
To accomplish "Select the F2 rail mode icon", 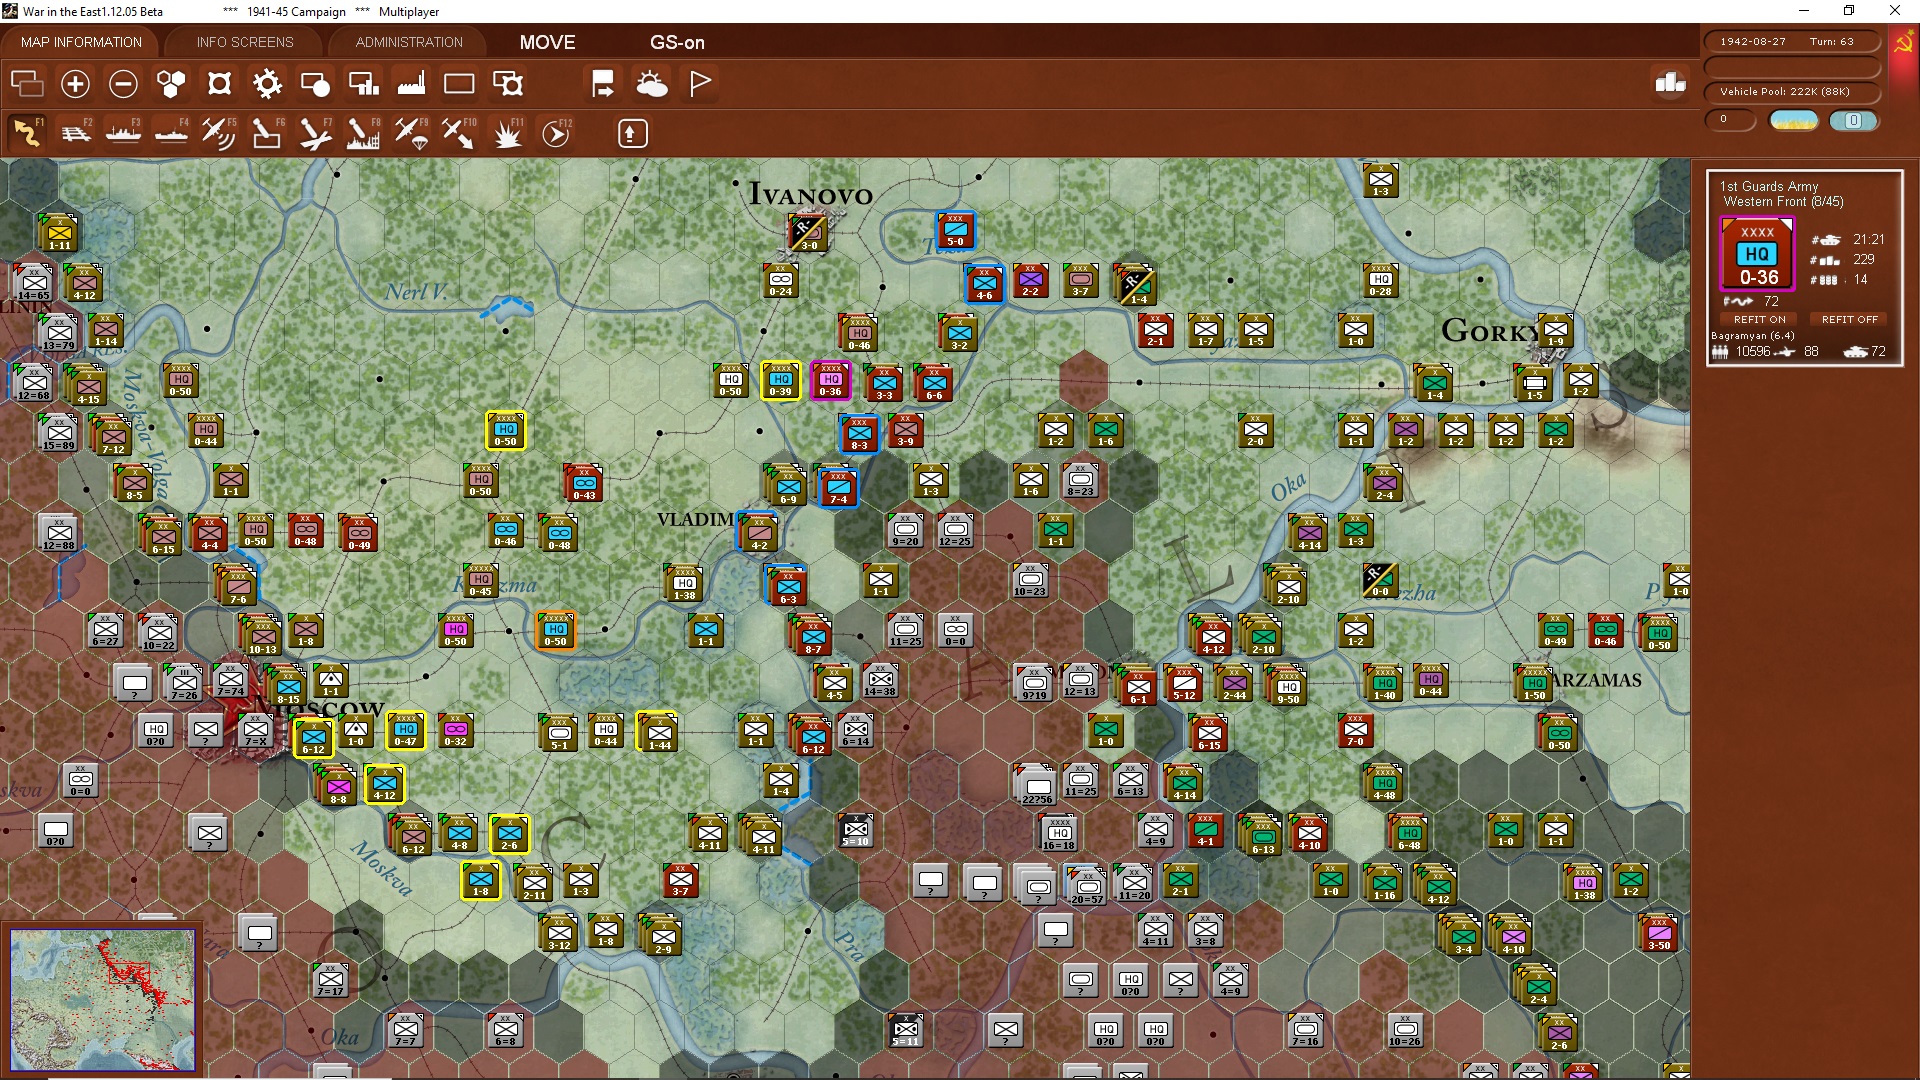I will (x=75, y=133).
